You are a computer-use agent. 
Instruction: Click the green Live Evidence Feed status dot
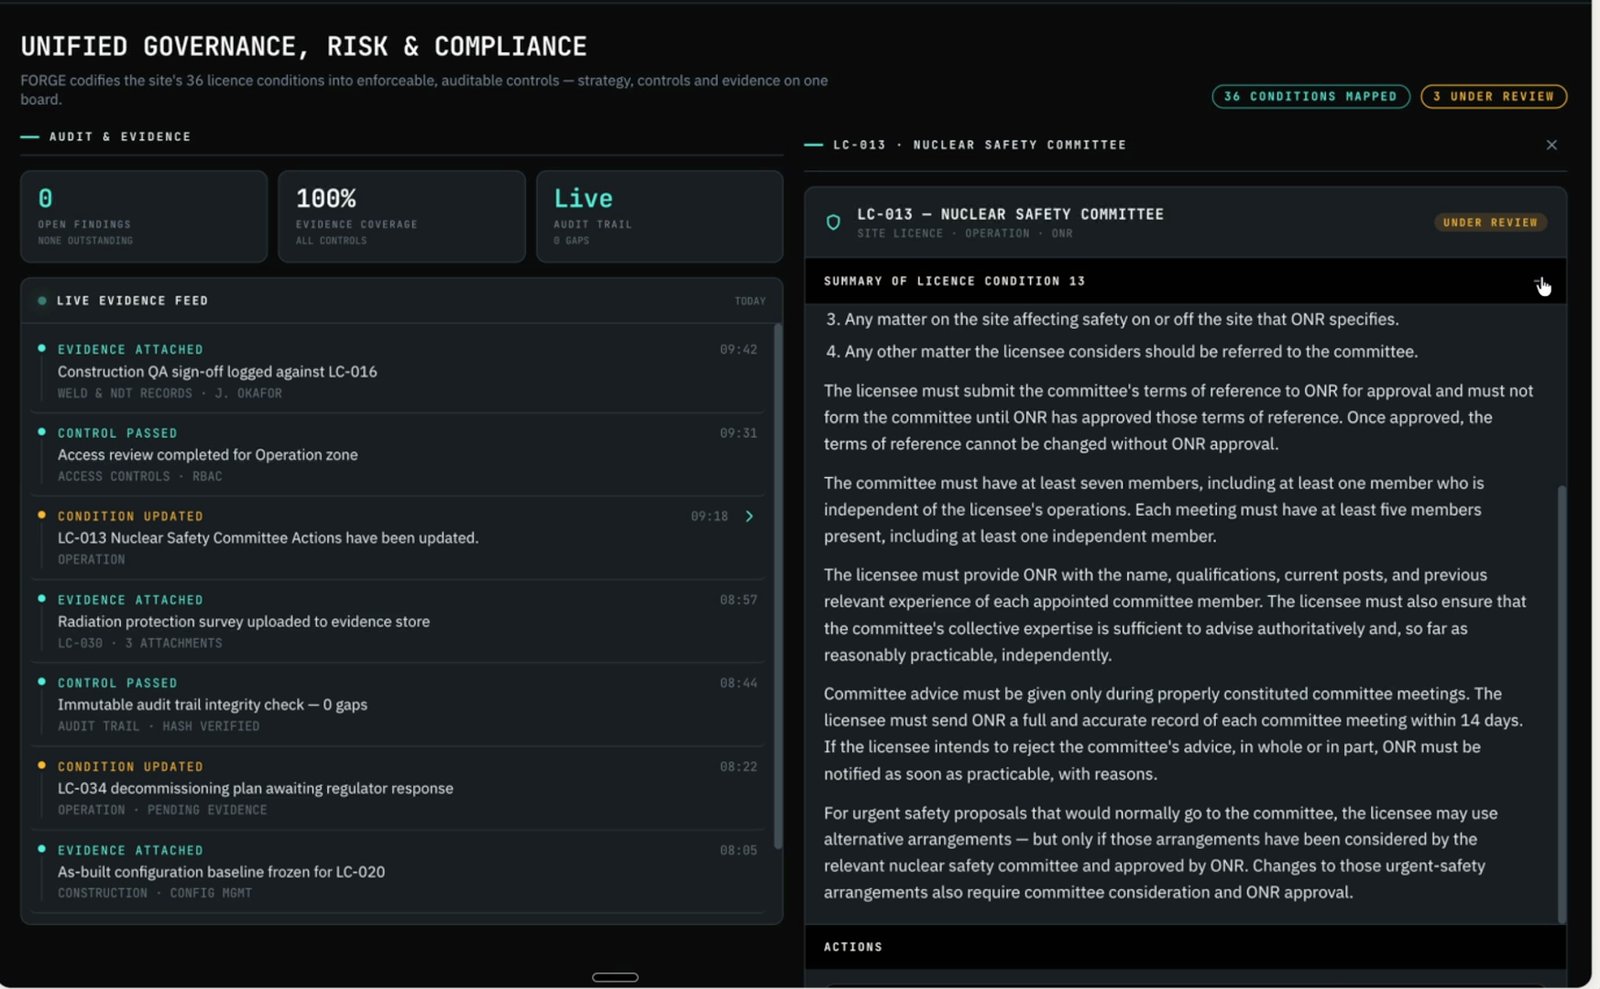coord(42,300)
